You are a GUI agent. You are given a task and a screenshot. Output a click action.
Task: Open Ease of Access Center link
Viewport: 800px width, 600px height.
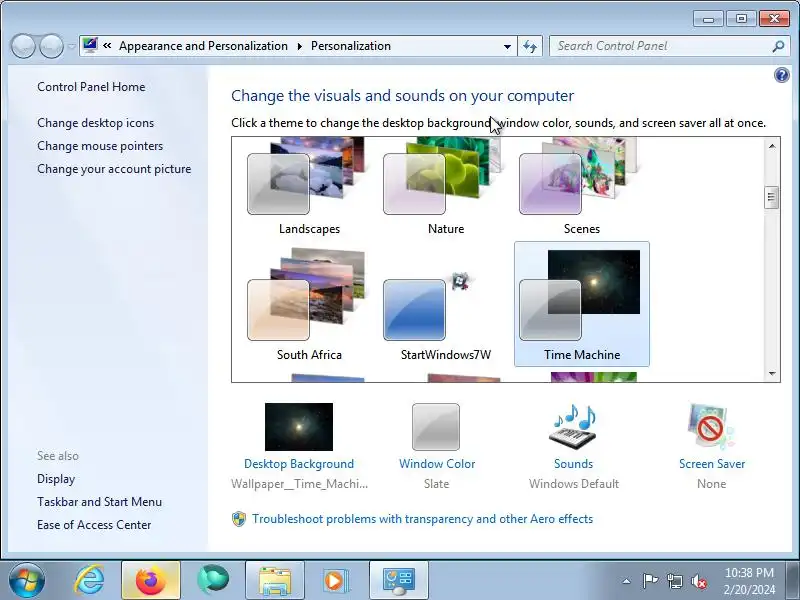click(x=94, y=525)
